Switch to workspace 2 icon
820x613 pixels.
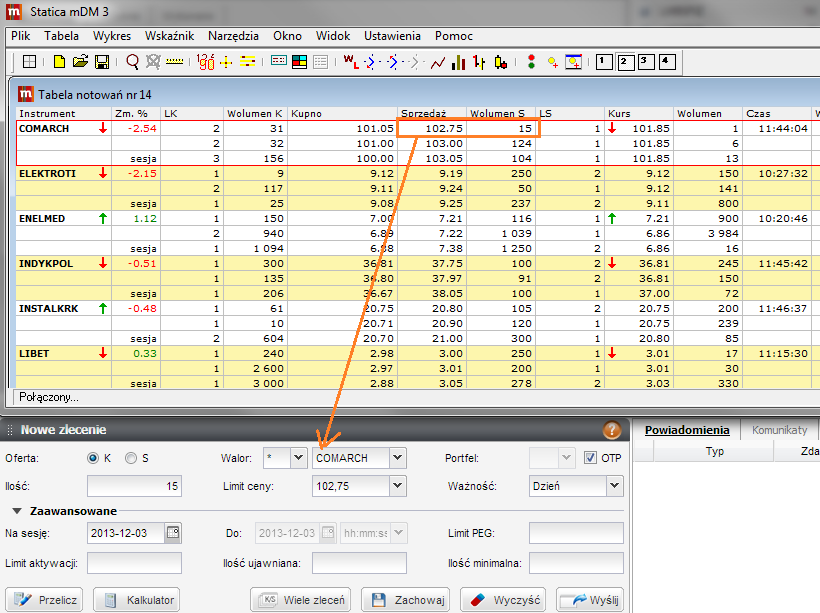point(625,62)
